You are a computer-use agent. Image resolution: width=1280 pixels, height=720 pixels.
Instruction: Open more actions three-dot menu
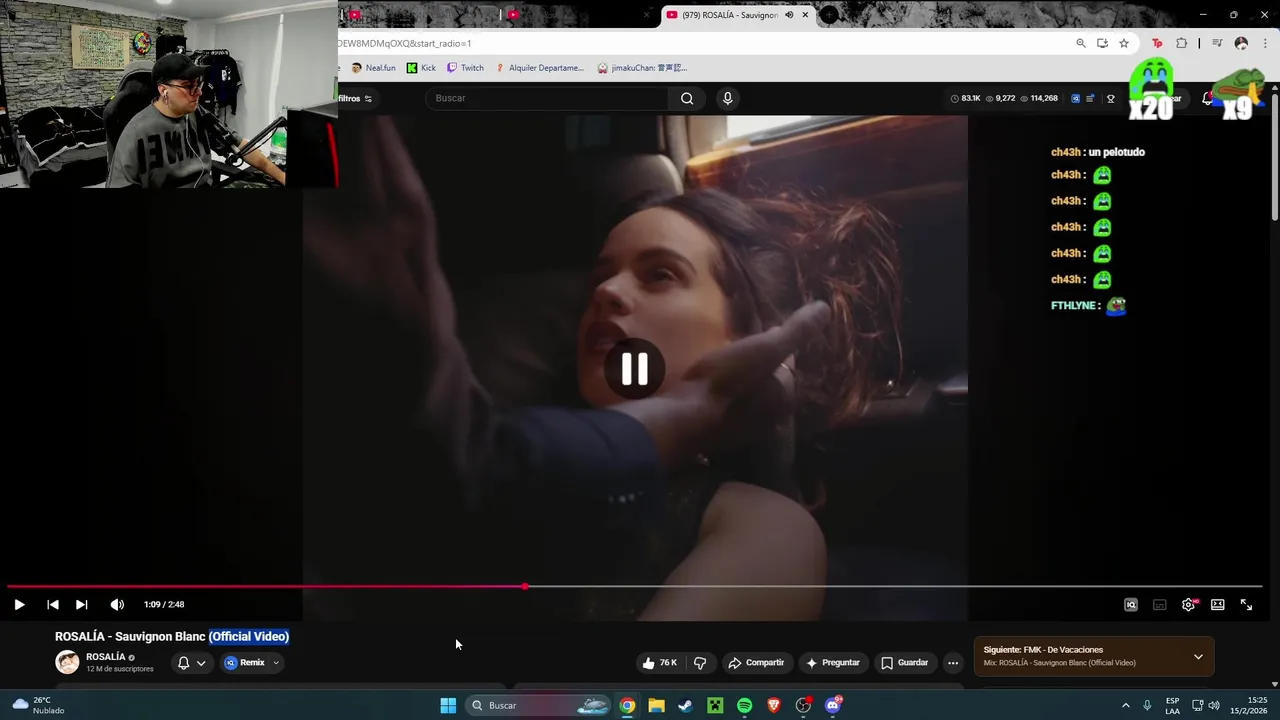click(953, 662)
